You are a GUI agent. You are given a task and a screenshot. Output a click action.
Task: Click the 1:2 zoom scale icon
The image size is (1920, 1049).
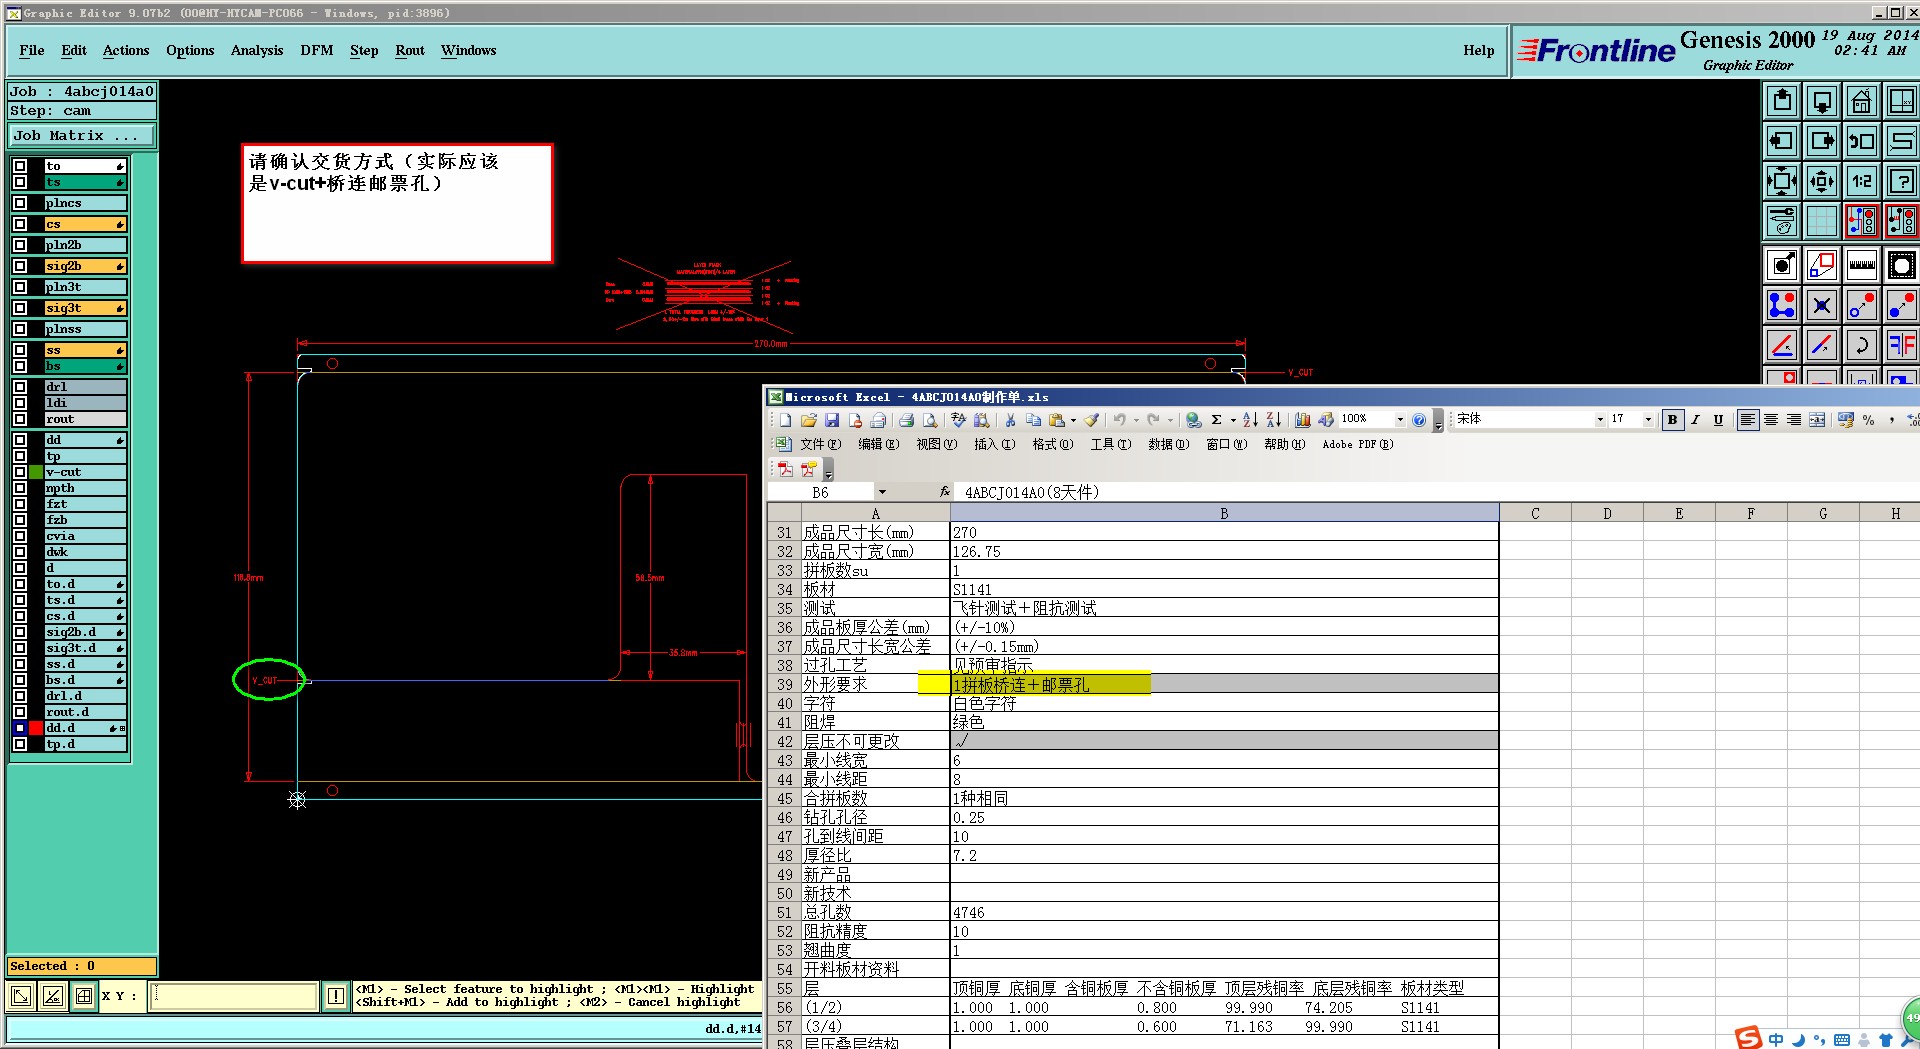pyautogui.click(x=1861, y=181)
